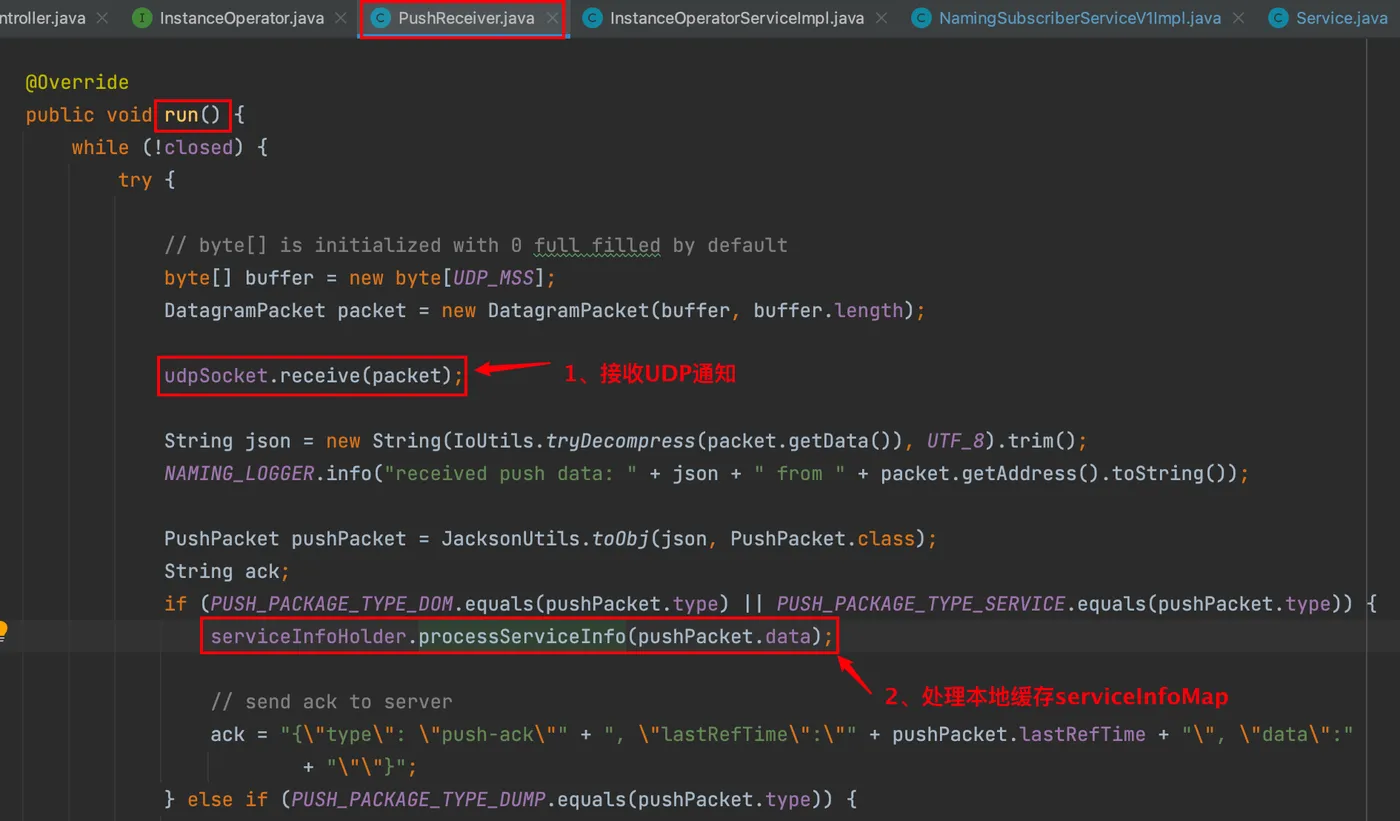The image size is (1400, 821).
Task: Click the processServiceInfo method call
Action: 522,636
